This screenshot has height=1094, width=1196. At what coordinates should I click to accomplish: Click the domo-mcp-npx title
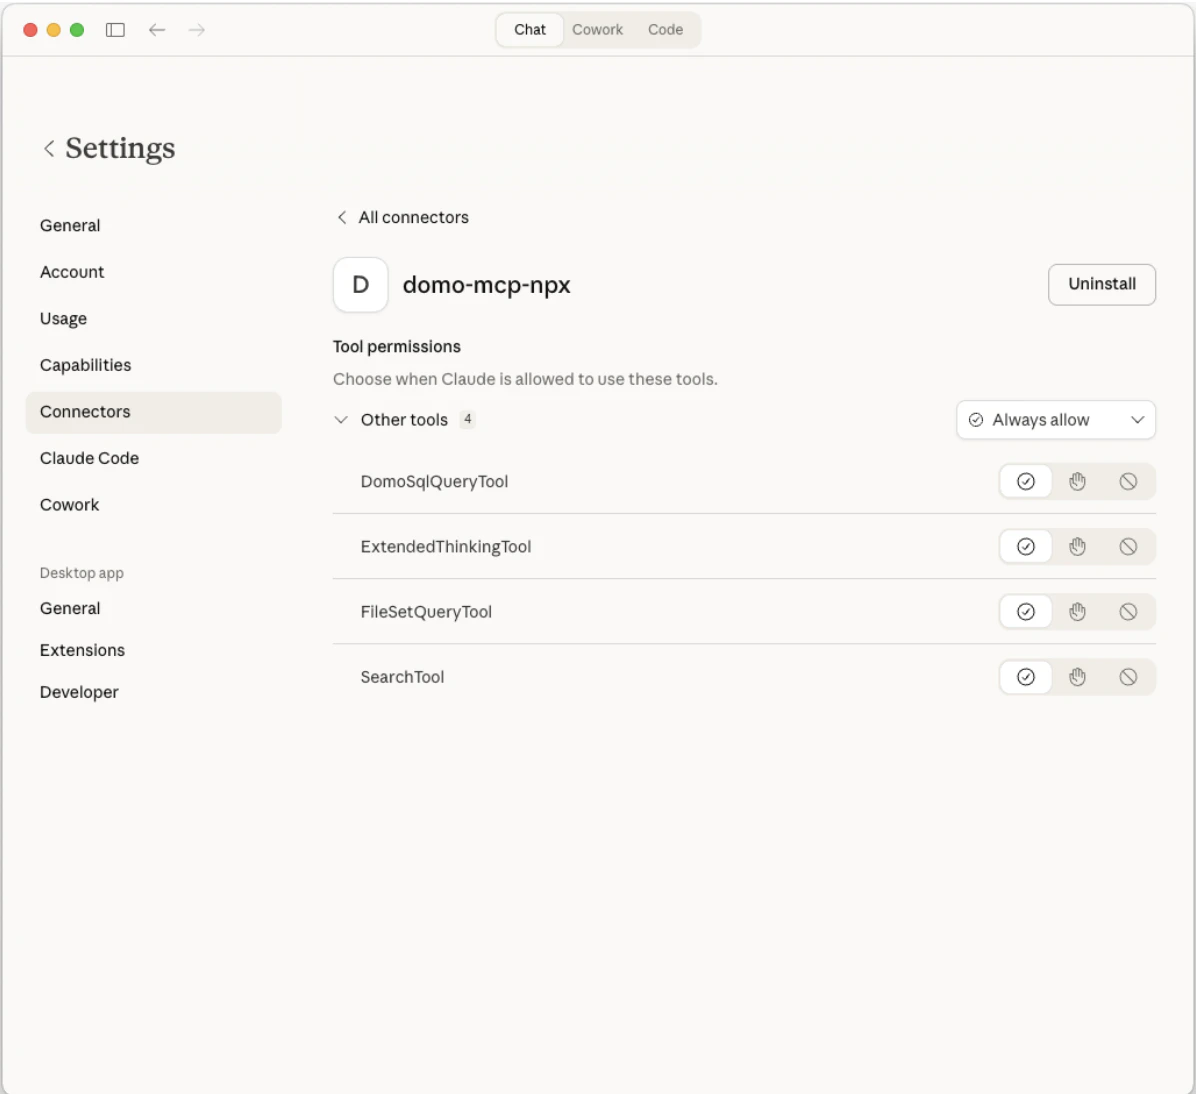487,285
